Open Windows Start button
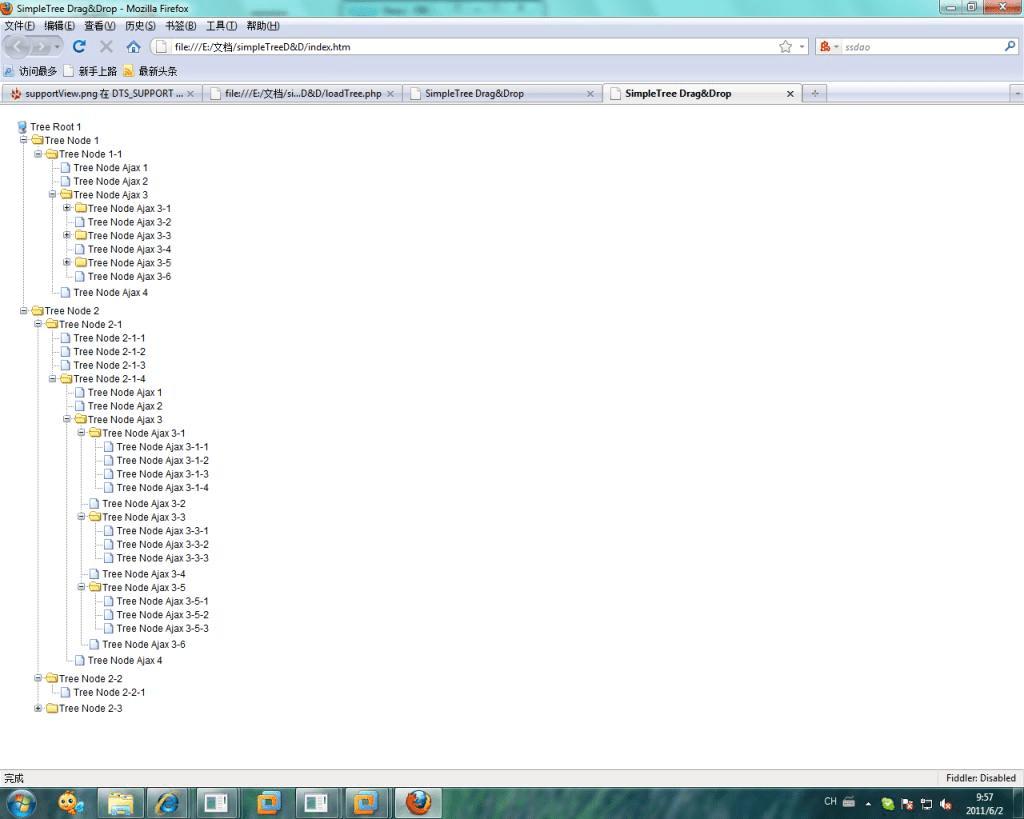This screenshot has width=1024, height=819. pyautogui.click(x=22, y=803)
